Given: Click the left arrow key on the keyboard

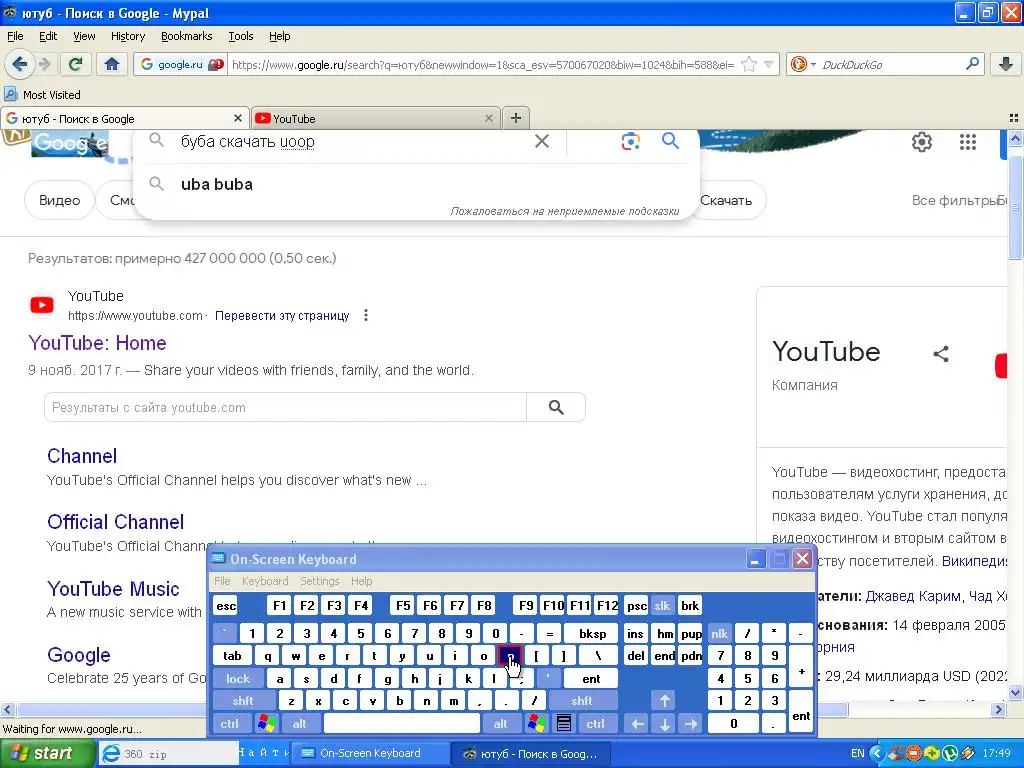Looking at the screenshot, I should [x=637, y=724].
